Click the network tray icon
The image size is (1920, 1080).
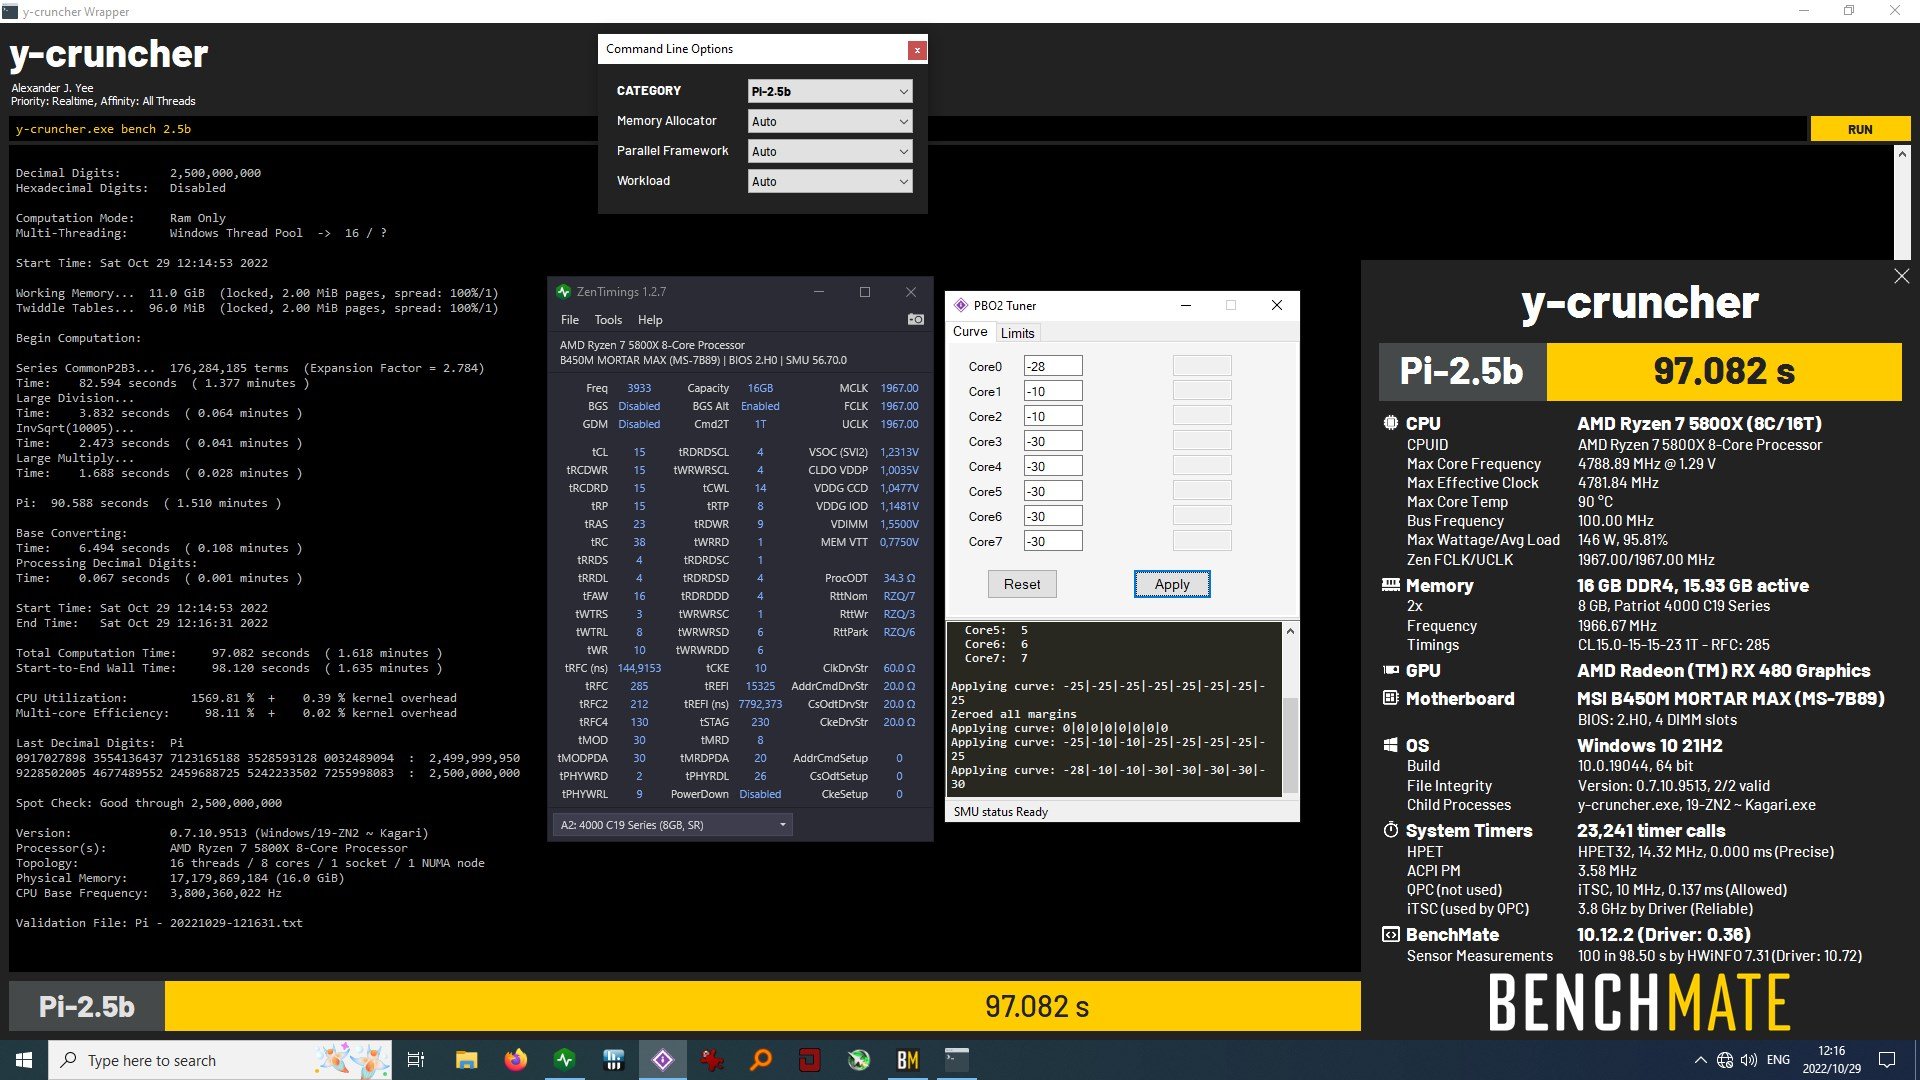pyautogui.click(x=1725, y=1060)
